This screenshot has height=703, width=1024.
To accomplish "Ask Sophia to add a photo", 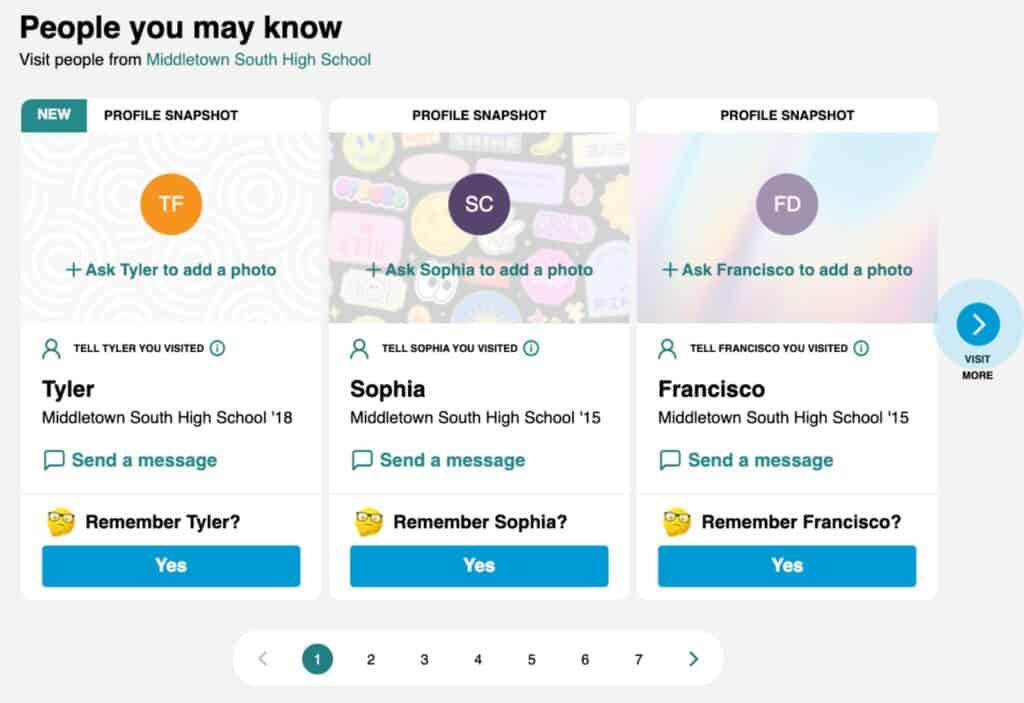I will click(x=479, y=270).
